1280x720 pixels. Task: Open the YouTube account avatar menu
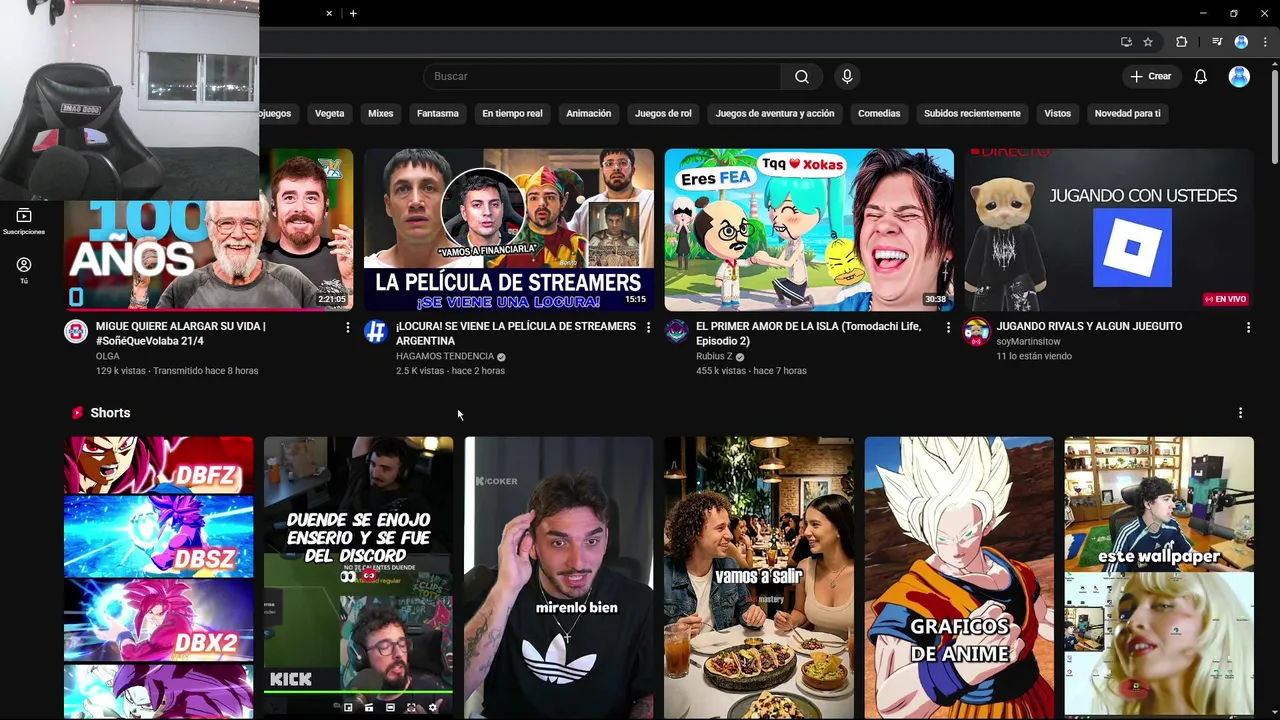pos(1239,77)
